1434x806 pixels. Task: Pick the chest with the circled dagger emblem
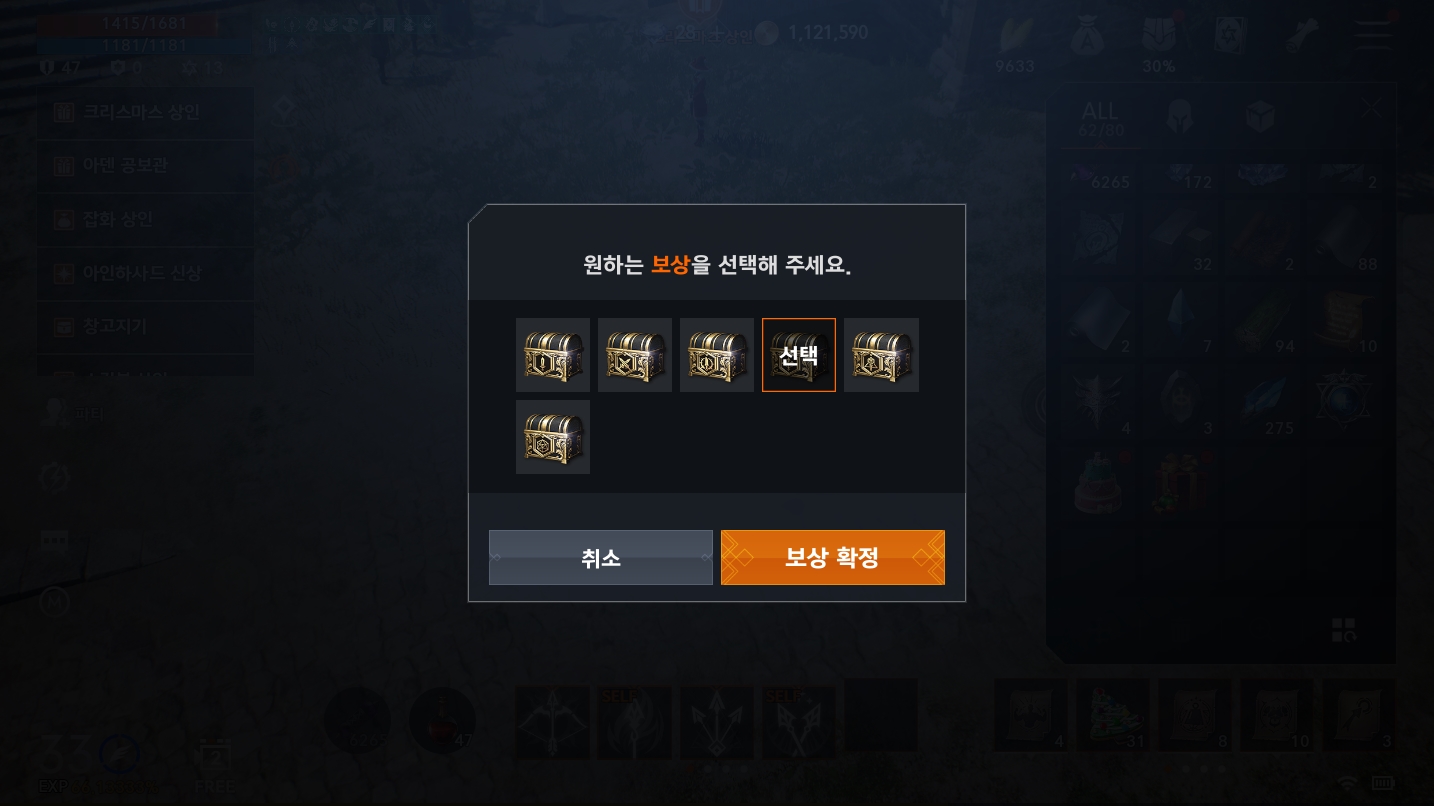coord(717,355)
